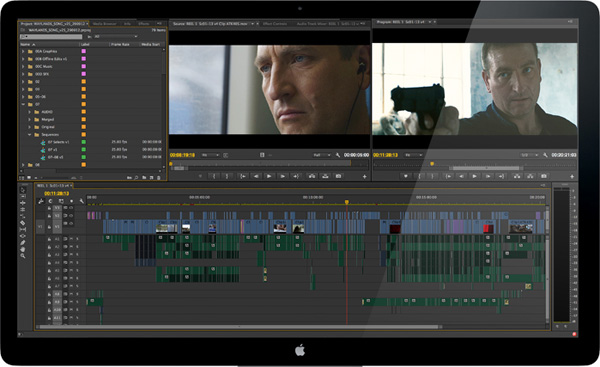Step forward one frame in Program monitor
The width and height of the screenshot is (600, 367).
488,176
